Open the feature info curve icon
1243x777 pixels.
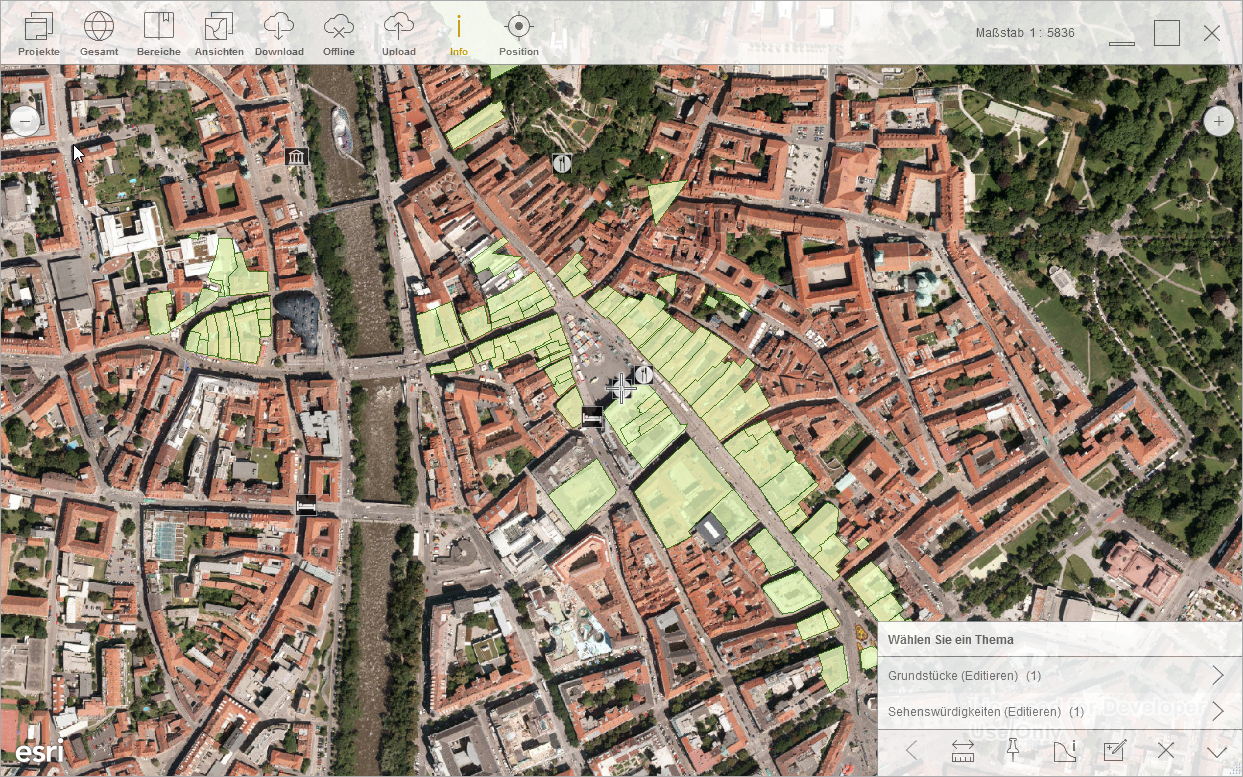[x=1064, y=751]
